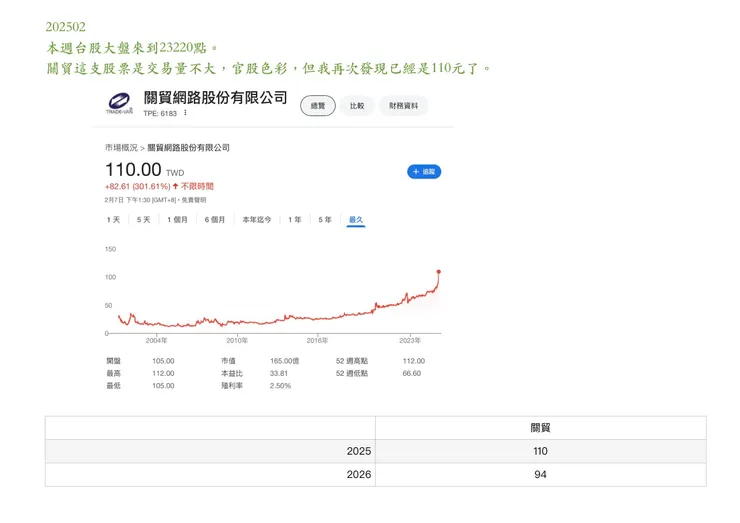This screenshot has width=740, height=523.
Task: Click the 市場概況 breadcrumb link
Action: [x=121, y=148]
